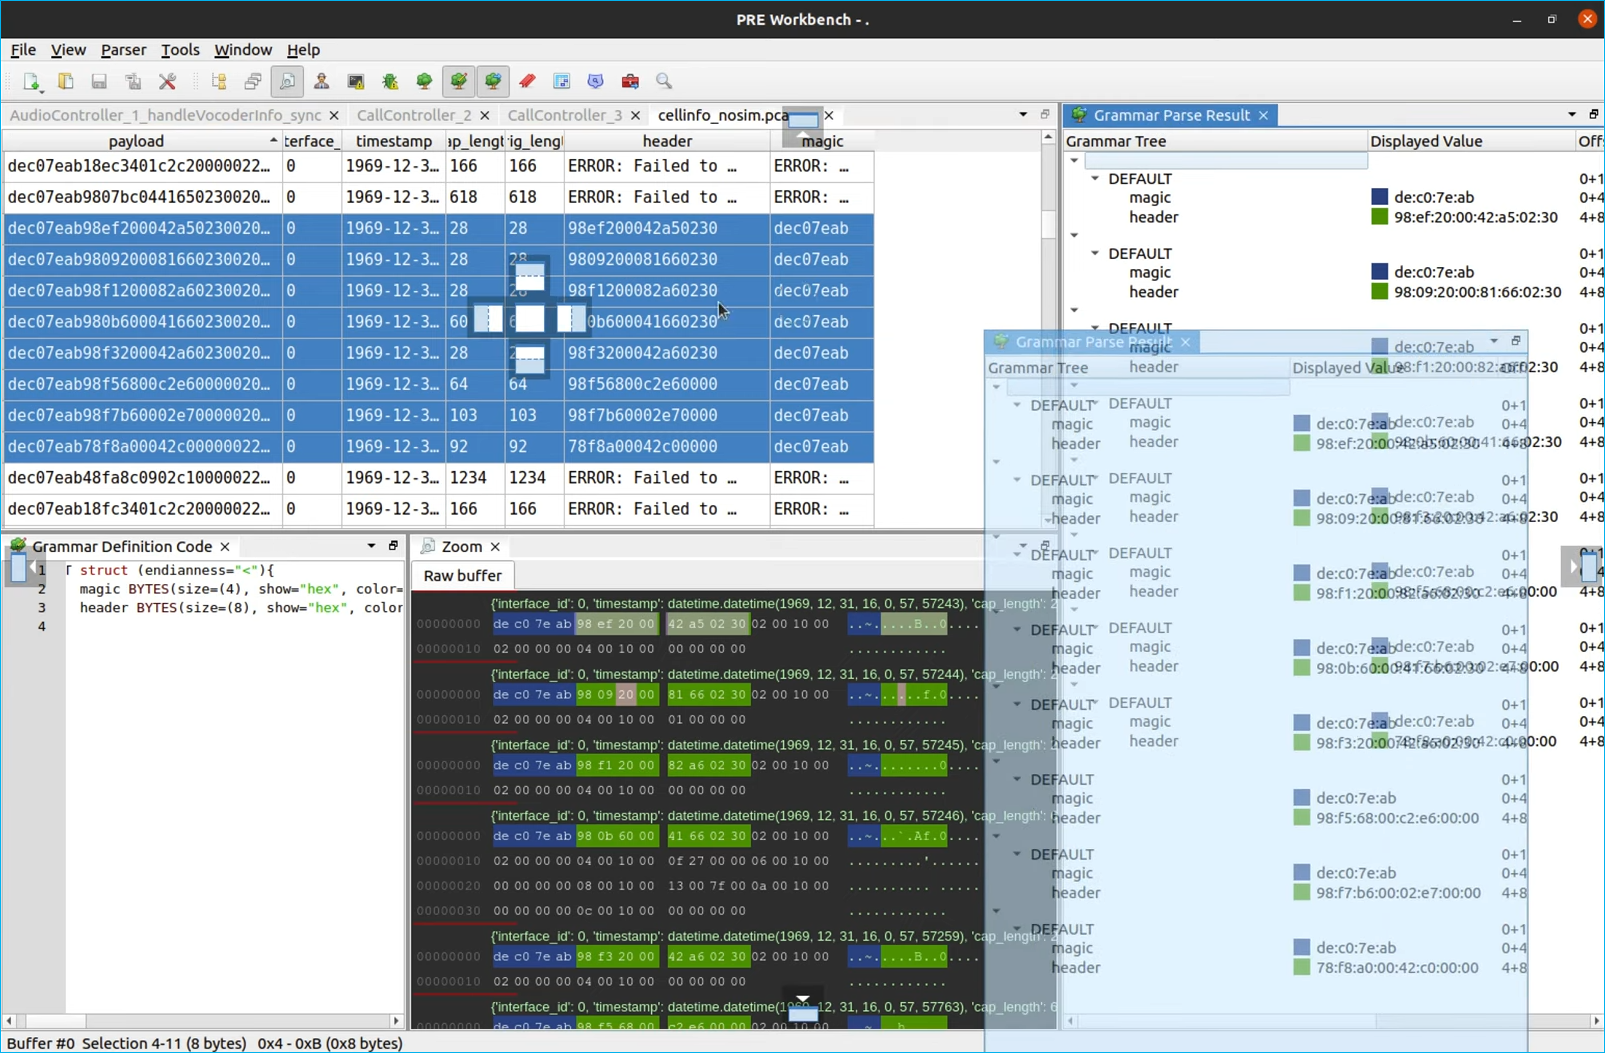Open the wrench and screwdriver settings icon
This screenshot has width=1605, height=1053.
[167, 82]
